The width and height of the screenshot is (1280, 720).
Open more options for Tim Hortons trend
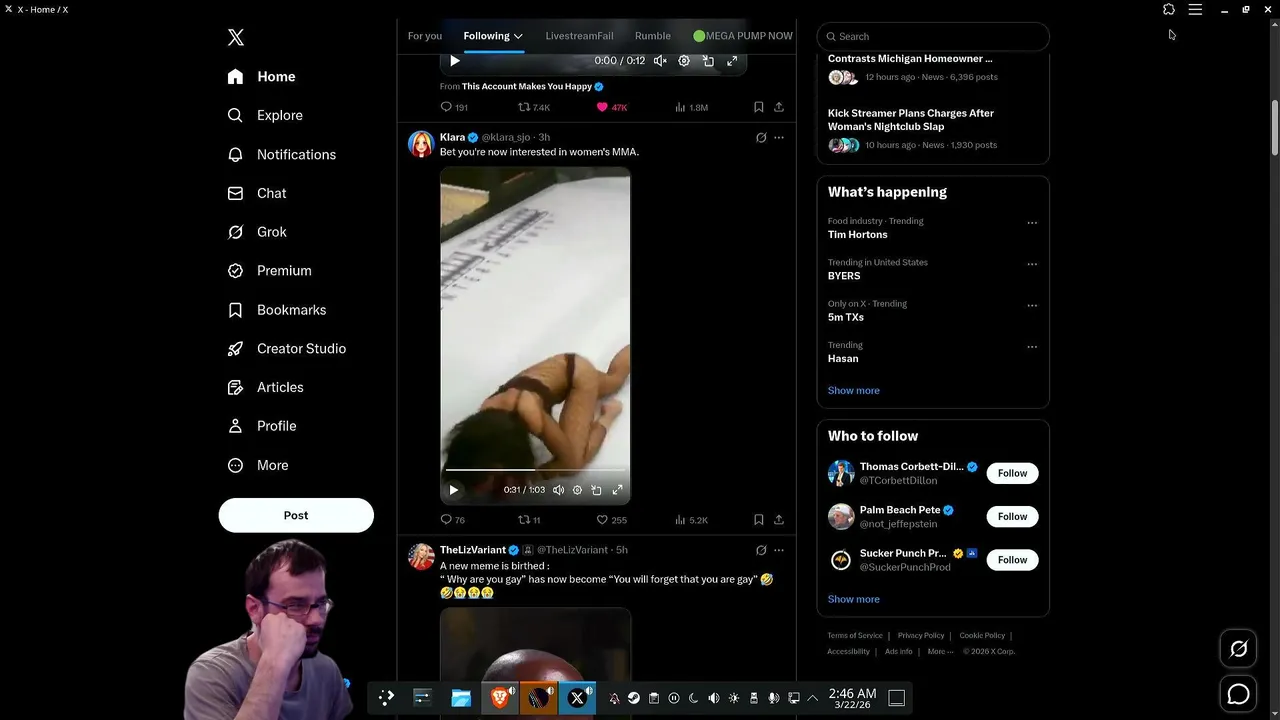coord(1032,223)
